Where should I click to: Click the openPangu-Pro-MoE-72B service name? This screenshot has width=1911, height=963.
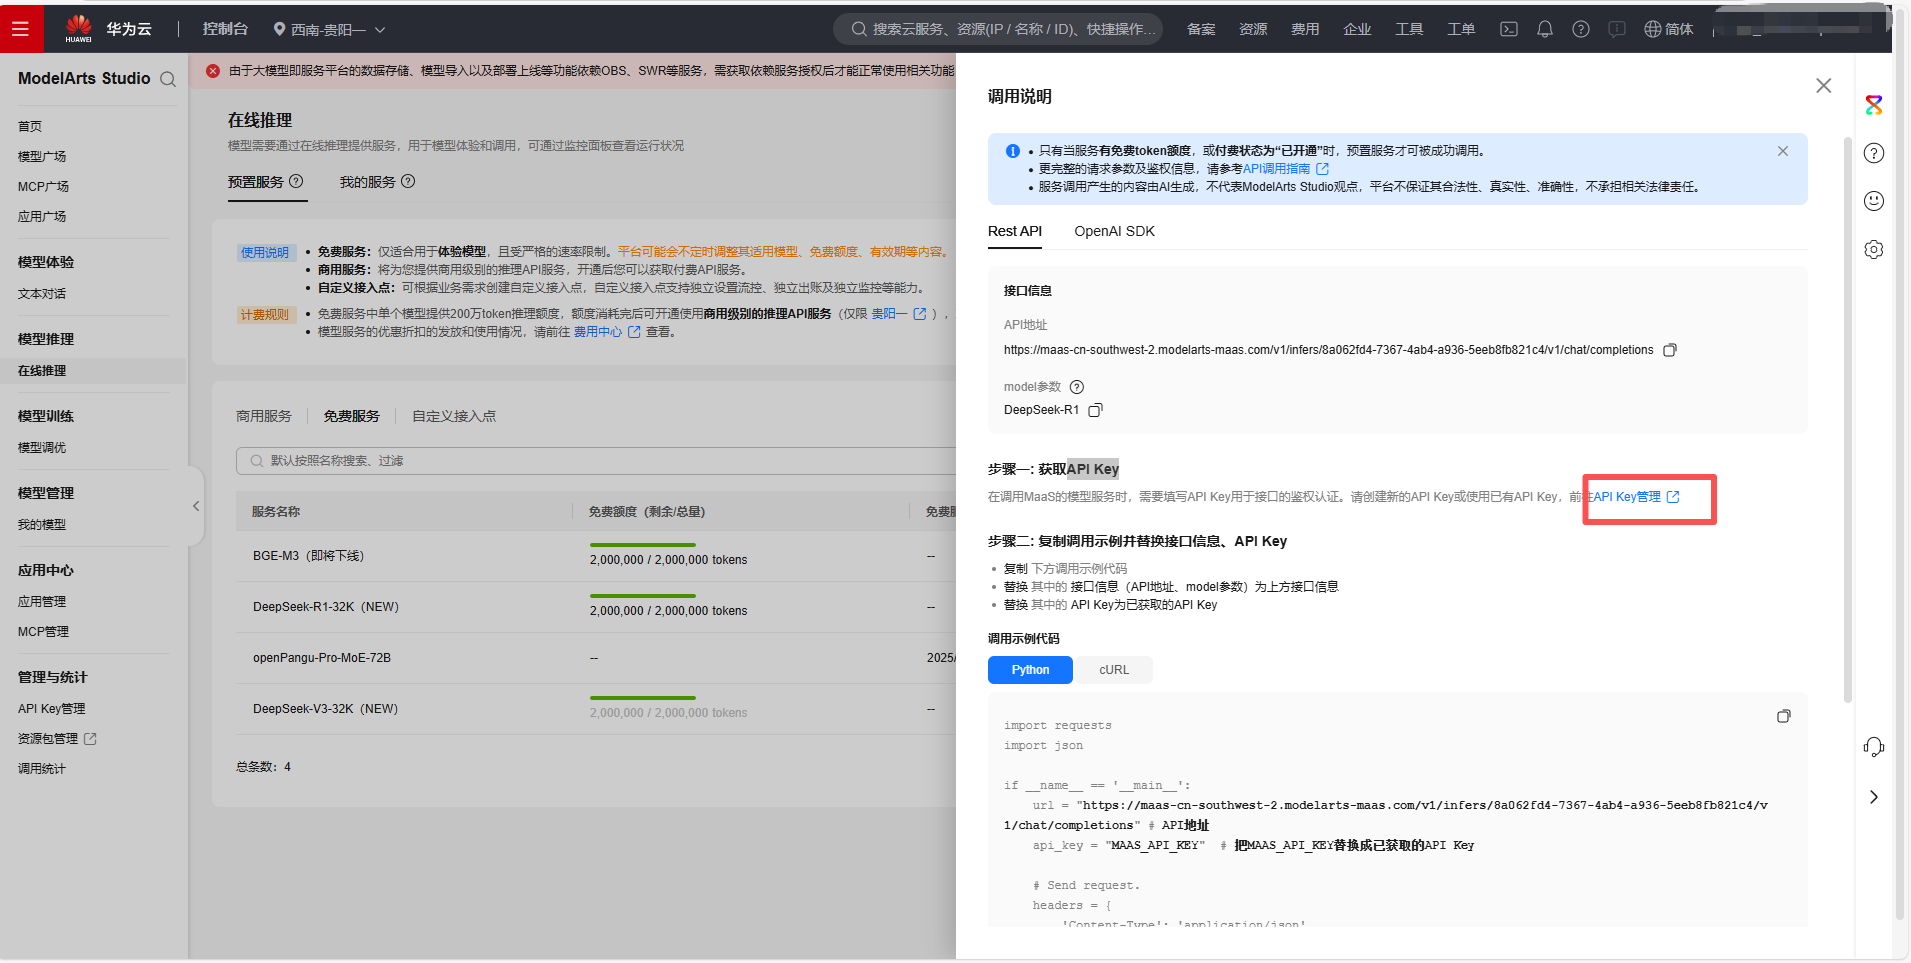pyautogui.click(x=322, y=658)
